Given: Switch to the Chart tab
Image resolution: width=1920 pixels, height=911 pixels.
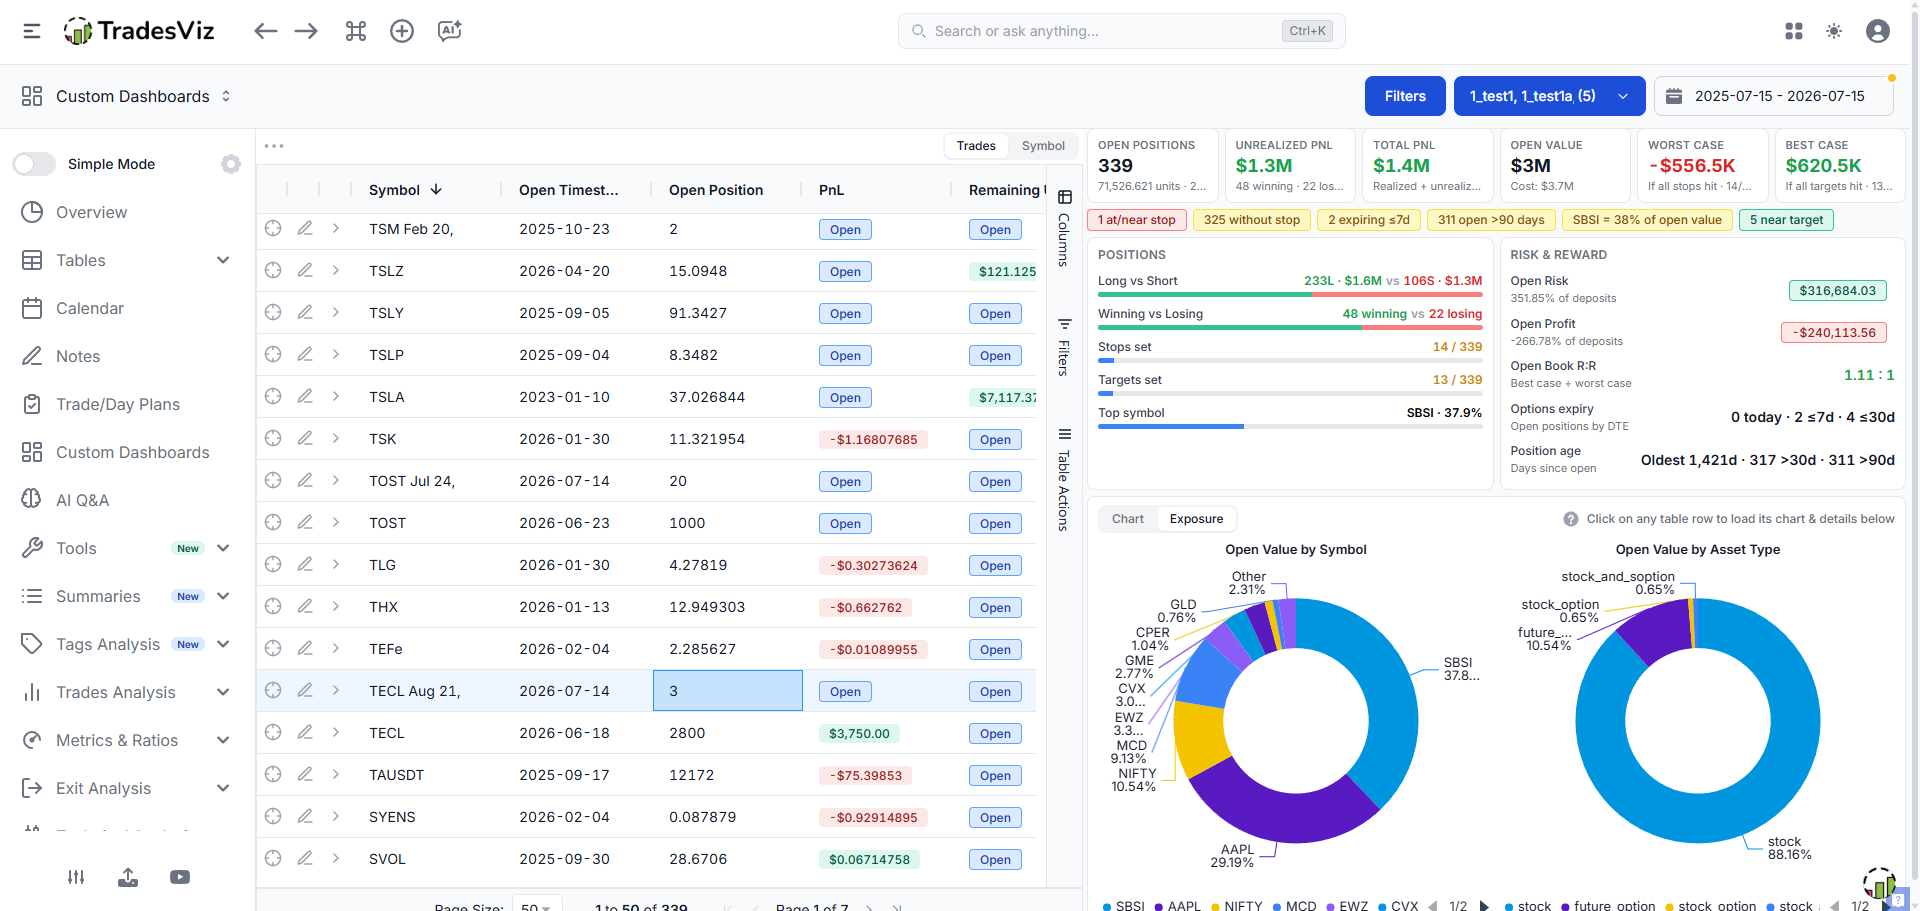Looking at the screenshot, I should [x=1128, y=519].
